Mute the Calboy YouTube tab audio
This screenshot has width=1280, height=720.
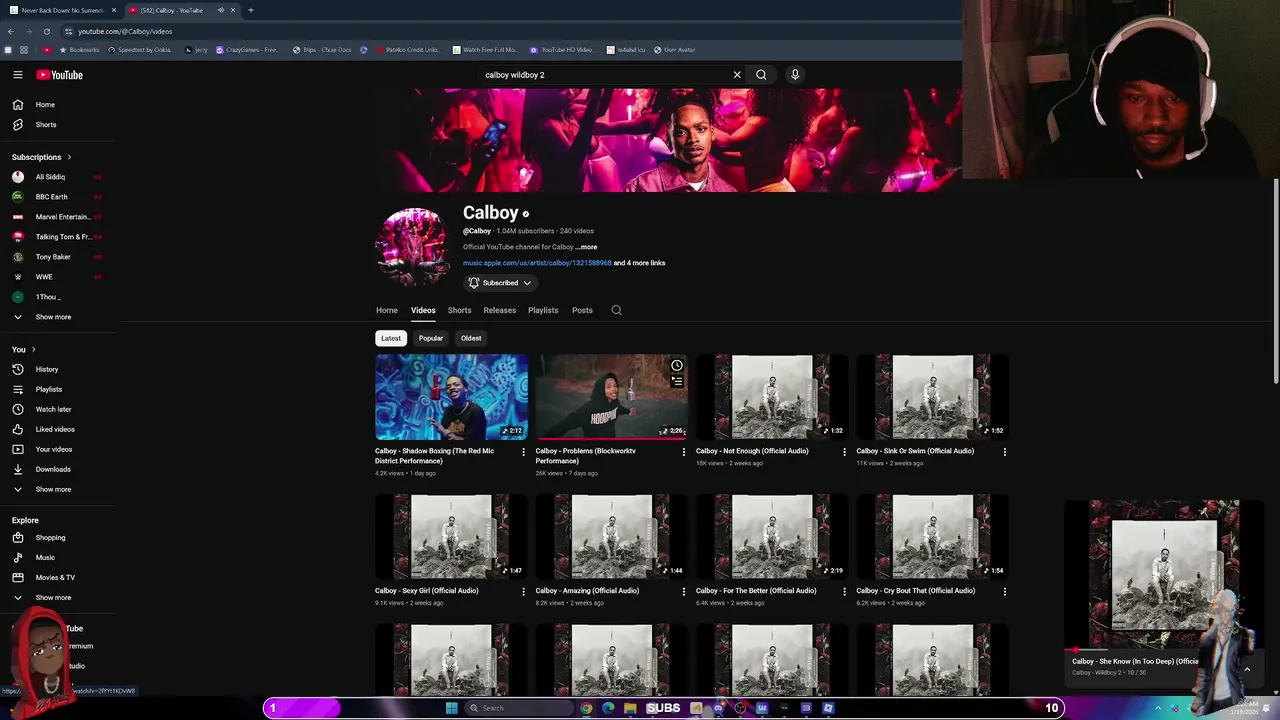point(220,10)
